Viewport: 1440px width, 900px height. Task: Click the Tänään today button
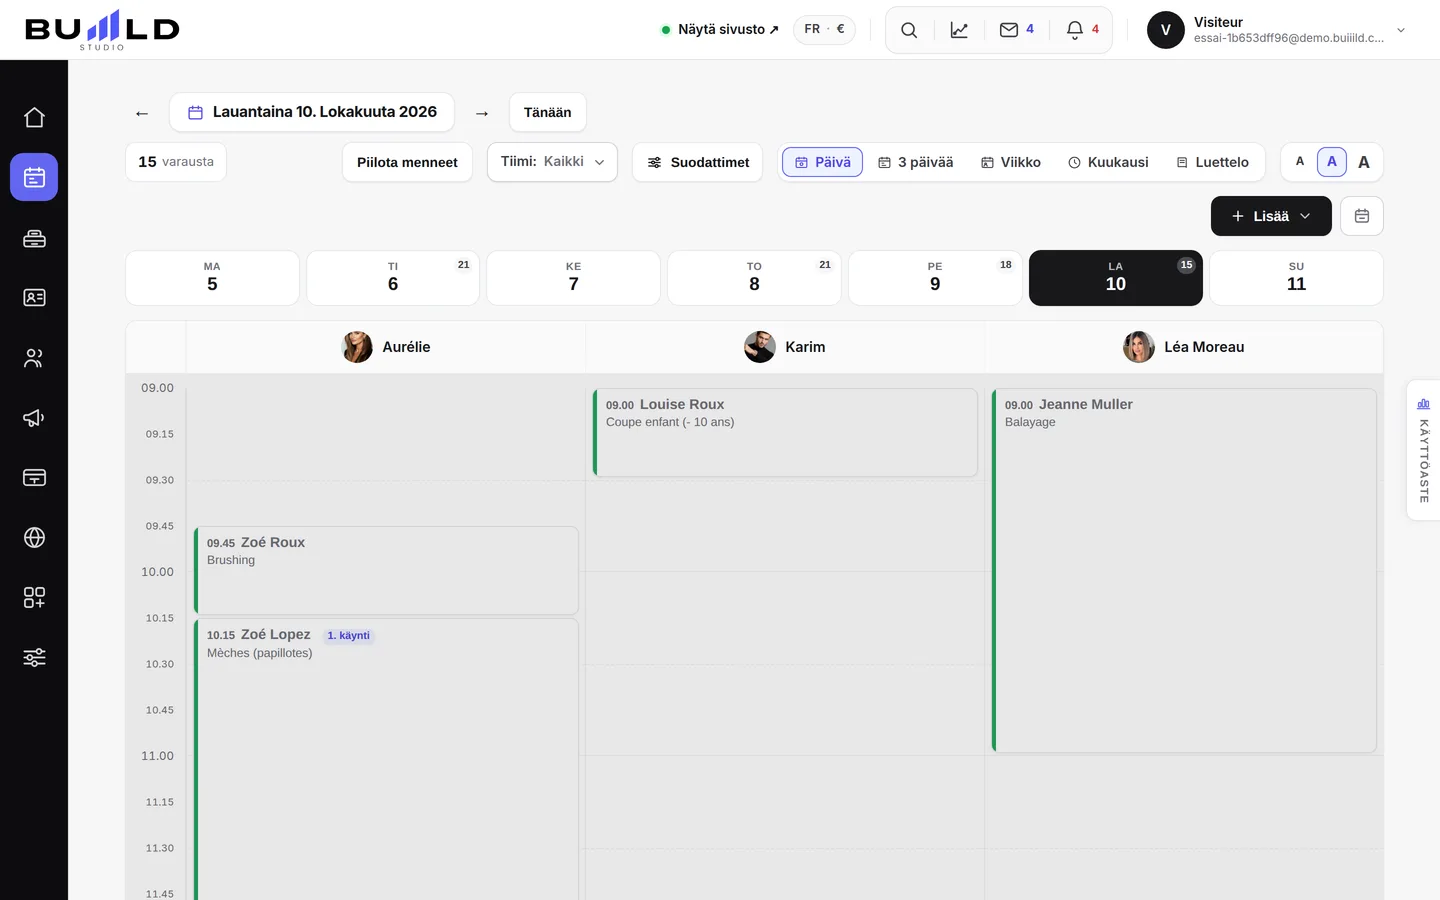pos(548,112)
